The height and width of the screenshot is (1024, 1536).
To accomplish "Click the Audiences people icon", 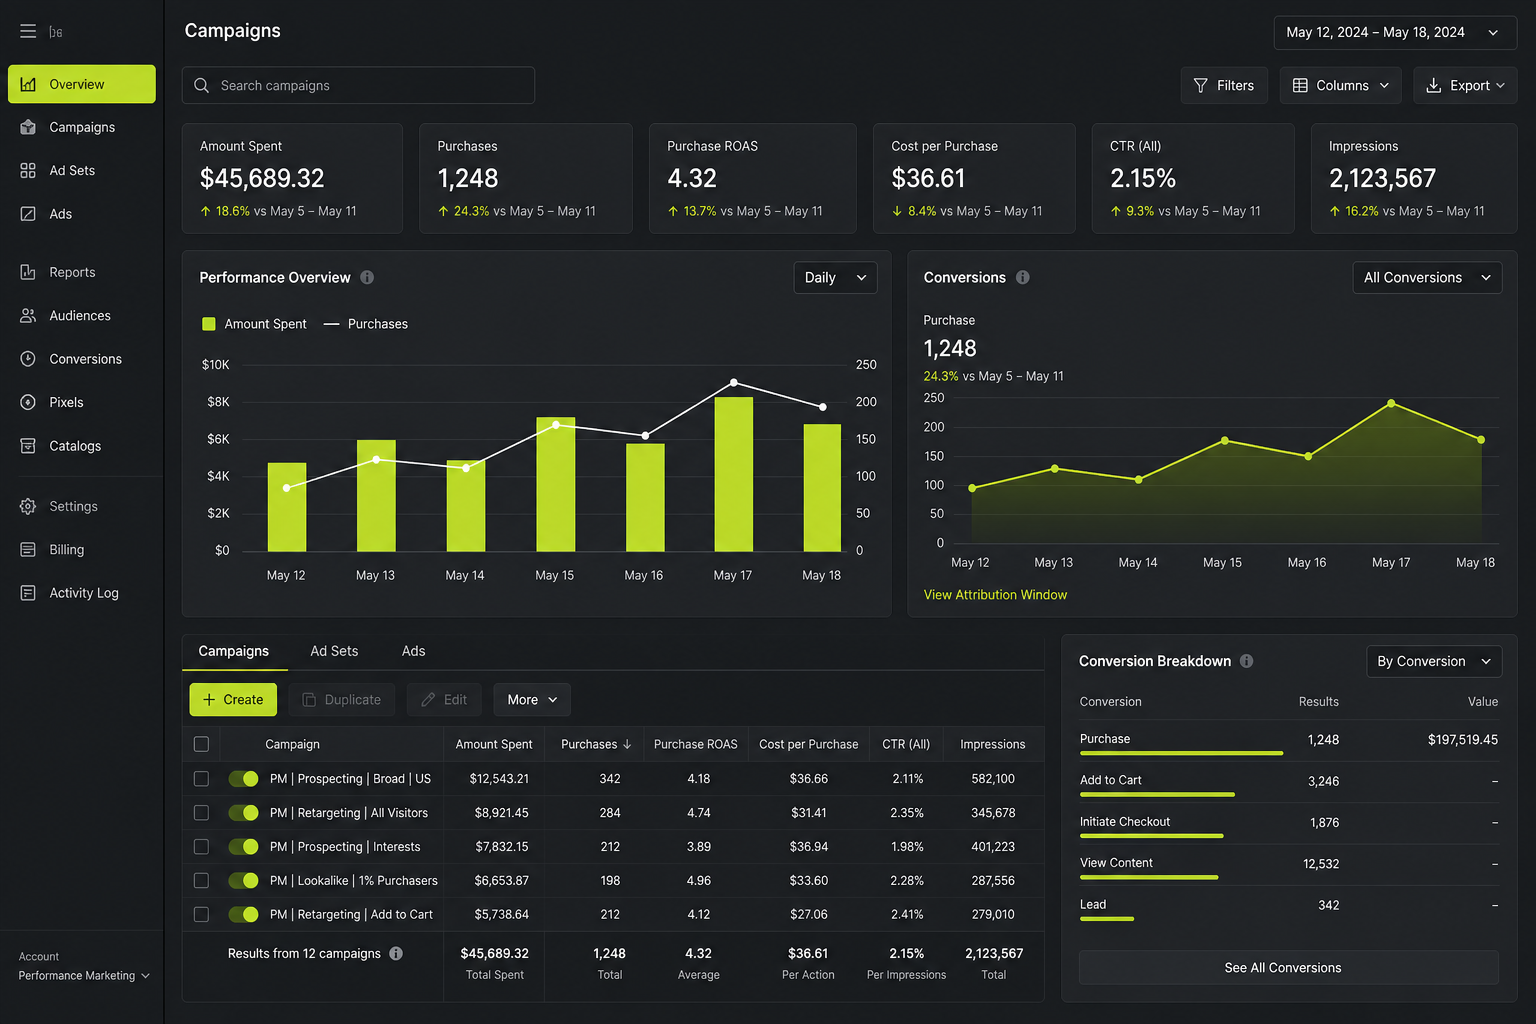I will click(28, 316).
